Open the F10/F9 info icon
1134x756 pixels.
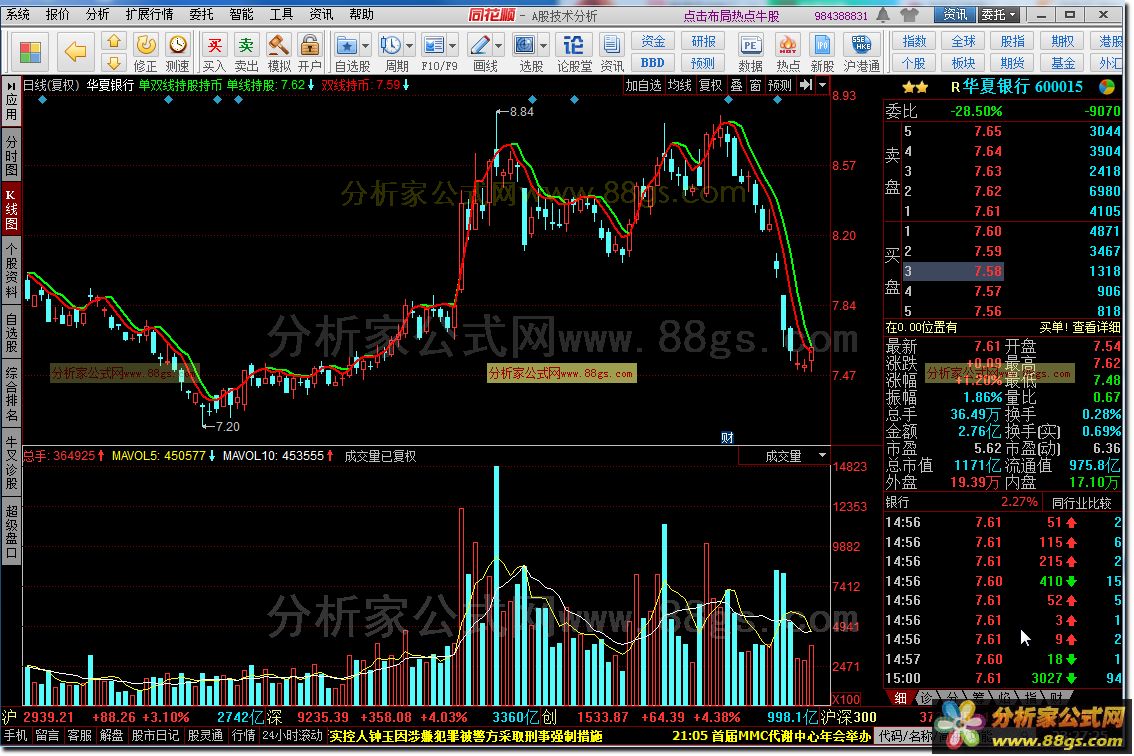coord(434,46)
